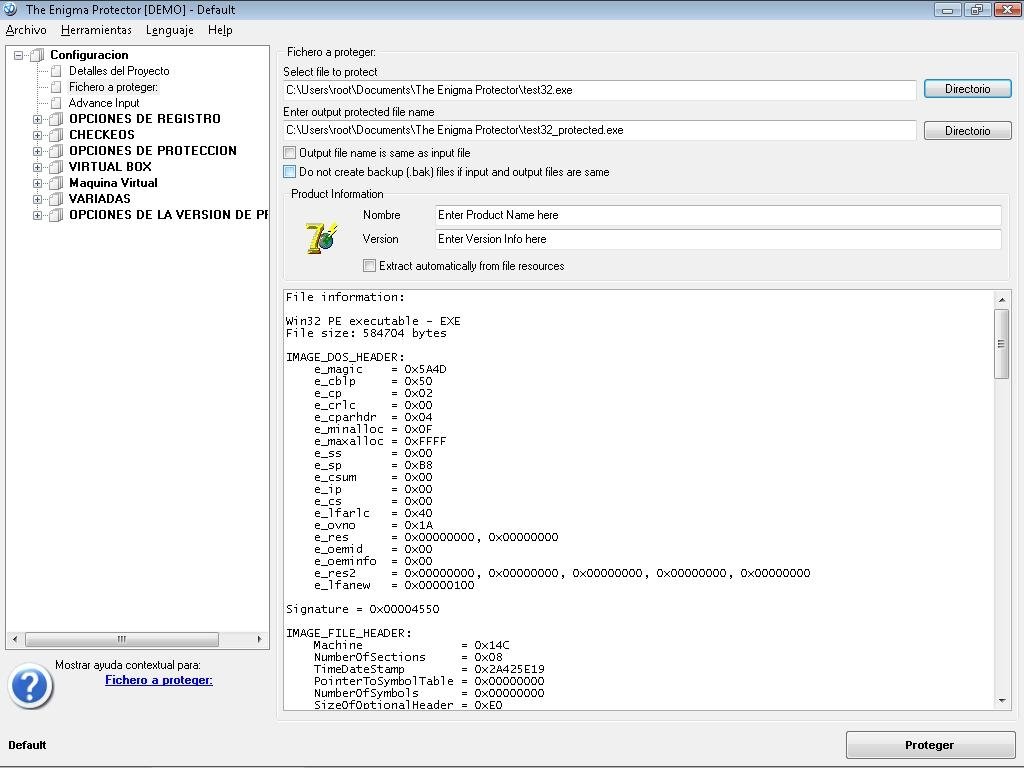Click the output protected file name field

tap(599, 130)
